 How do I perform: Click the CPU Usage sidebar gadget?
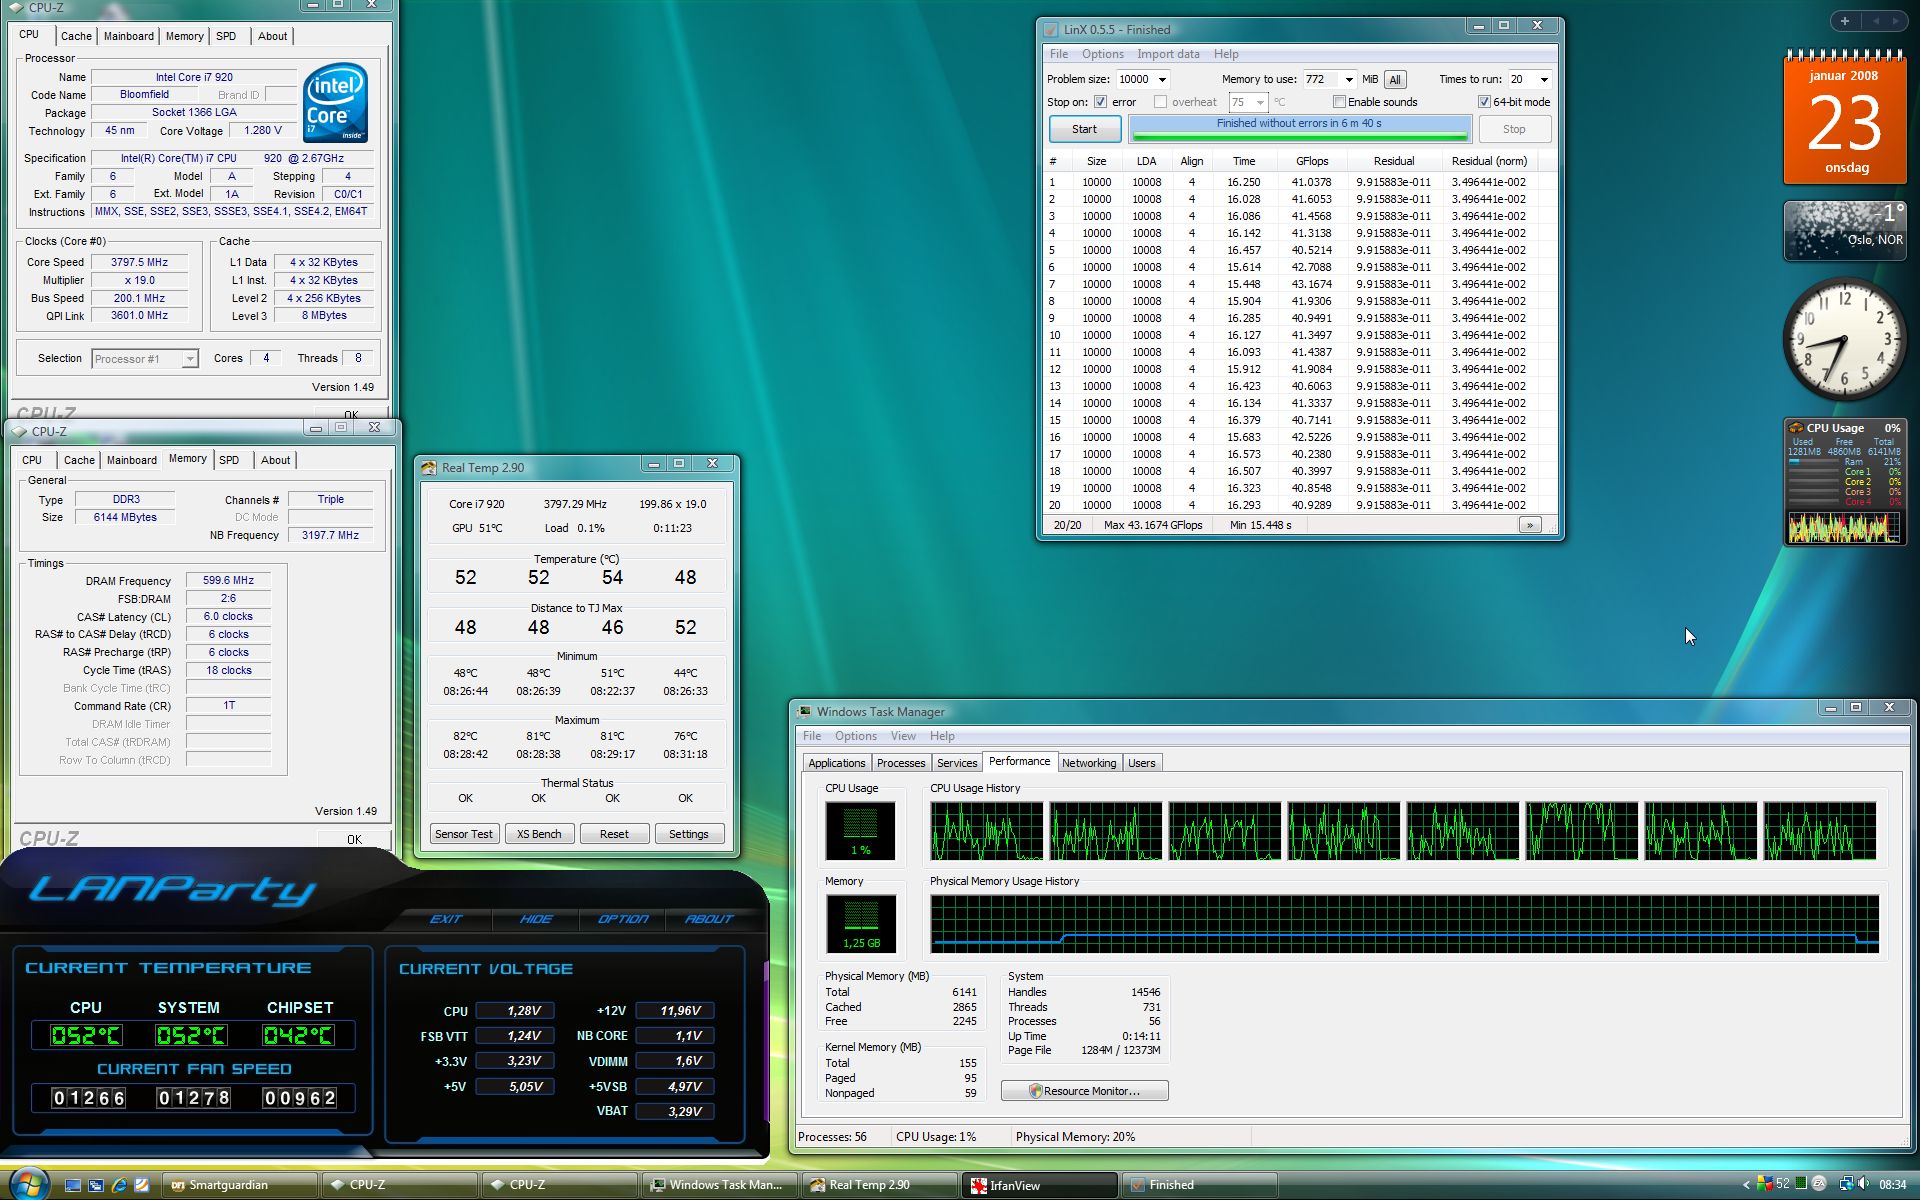1844,482
